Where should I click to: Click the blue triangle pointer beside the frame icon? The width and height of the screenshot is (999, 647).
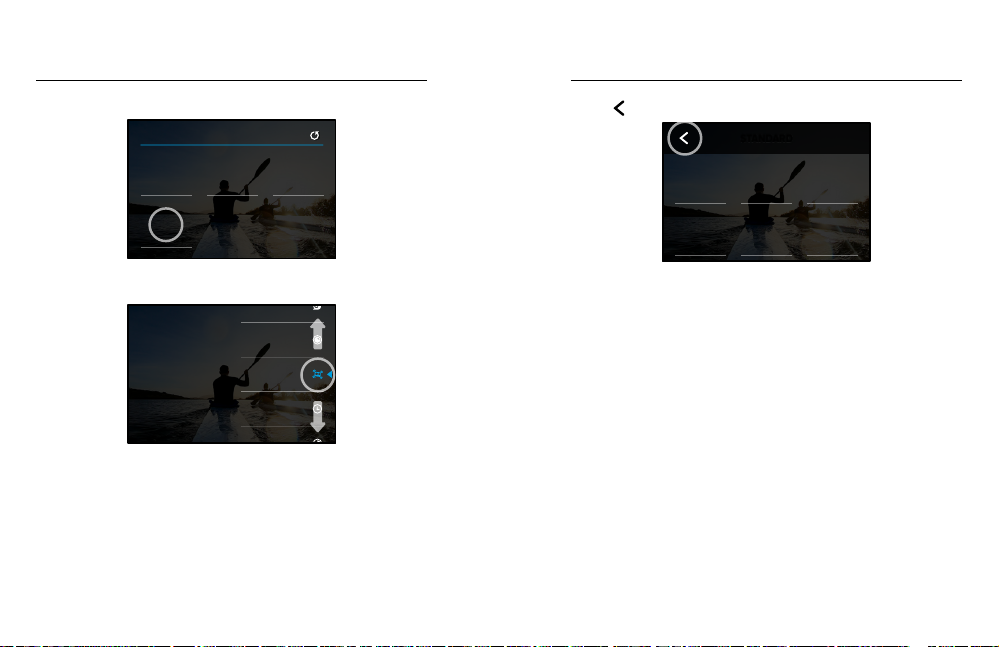pos(330,374)
